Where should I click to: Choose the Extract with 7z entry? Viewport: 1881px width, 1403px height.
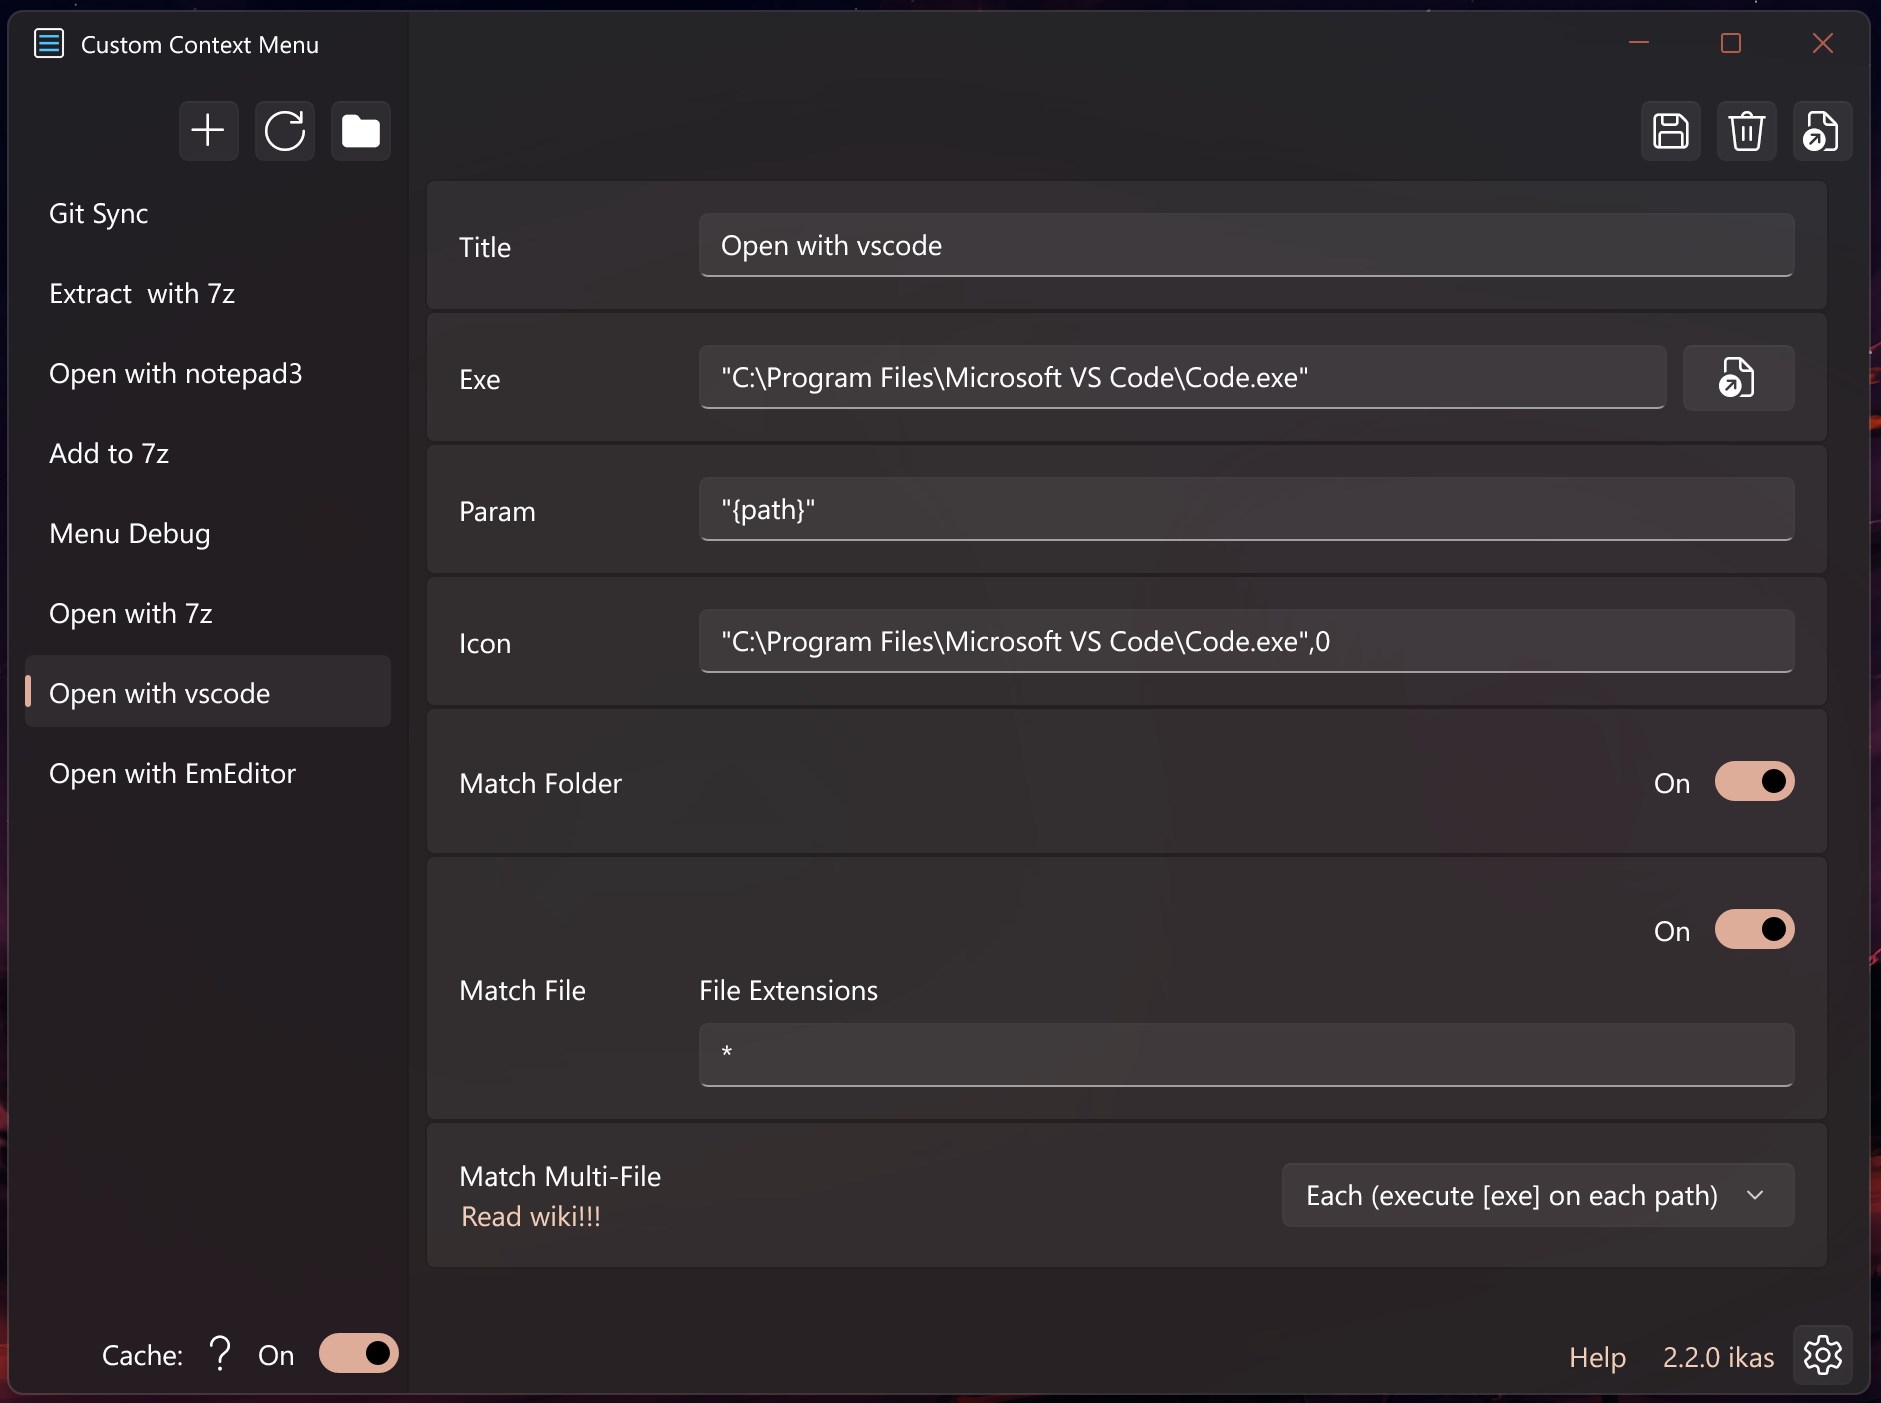(x=142, y=294)
